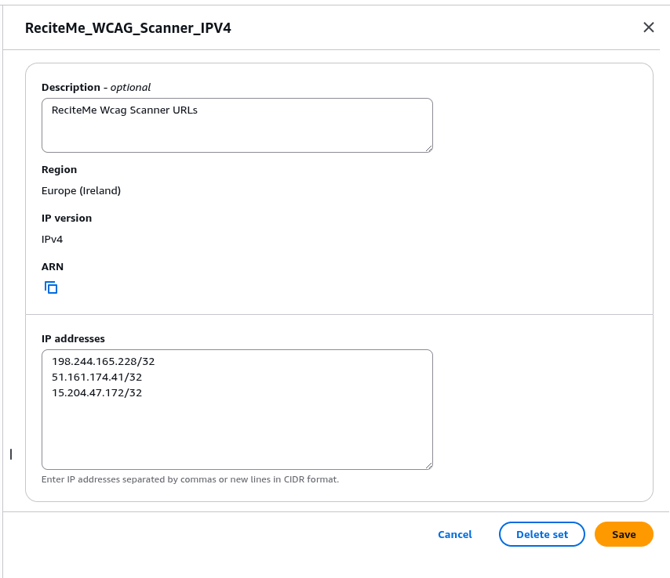Close the ReciteMe_WCAG_Scanner_IPV4 dialog
Screen dimensions: 670x578
pyautogui.click(x=648, y=28)
